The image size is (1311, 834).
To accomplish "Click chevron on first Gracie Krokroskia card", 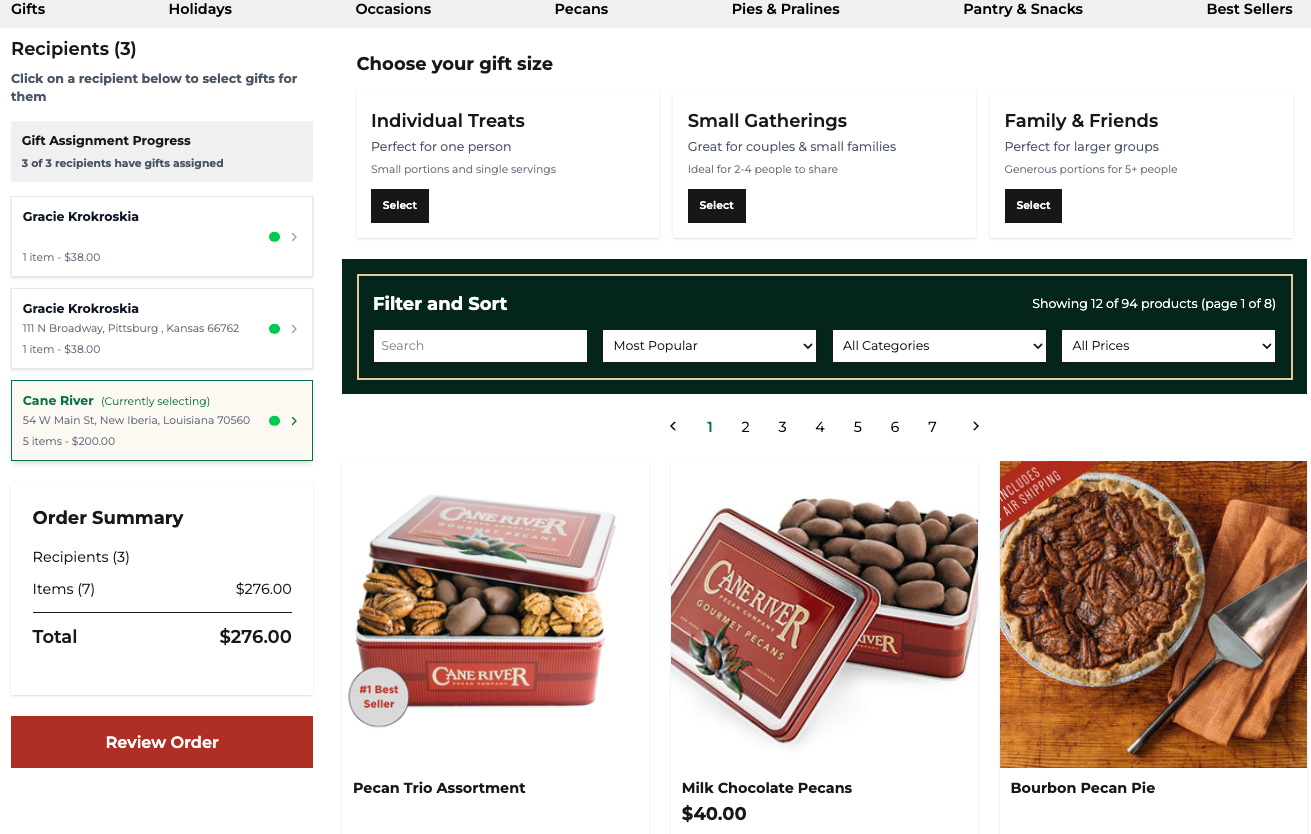I will tap(294, 237).
